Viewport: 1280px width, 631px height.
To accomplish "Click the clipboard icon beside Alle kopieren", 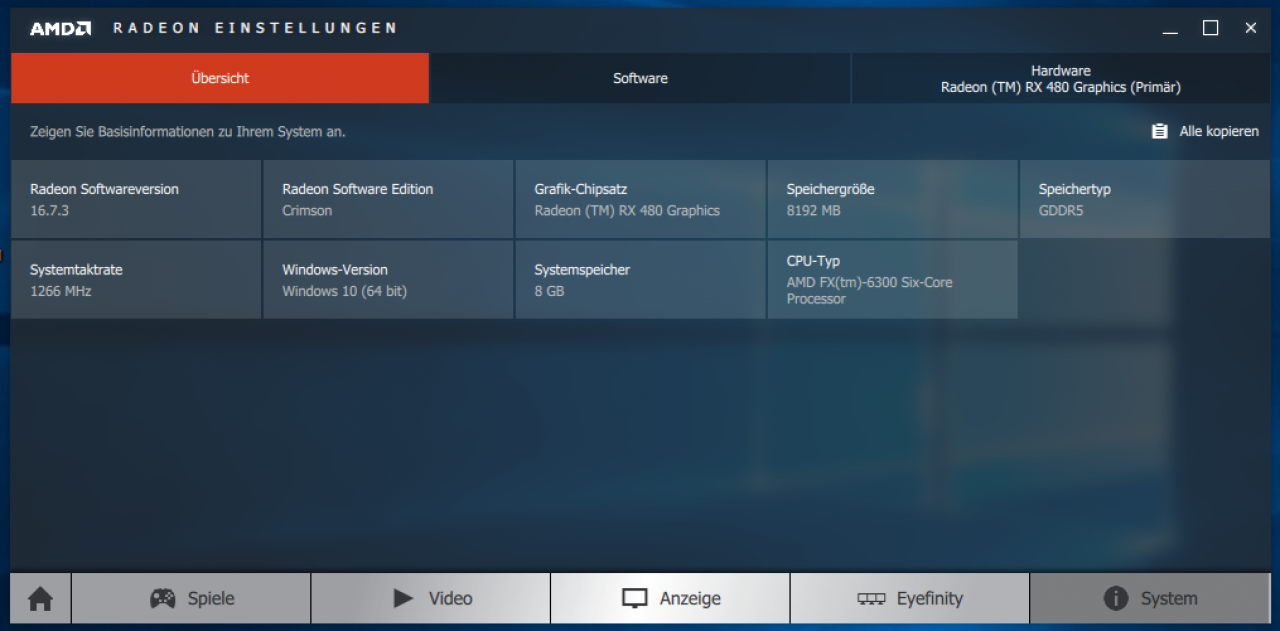I will coord(1160,131).
